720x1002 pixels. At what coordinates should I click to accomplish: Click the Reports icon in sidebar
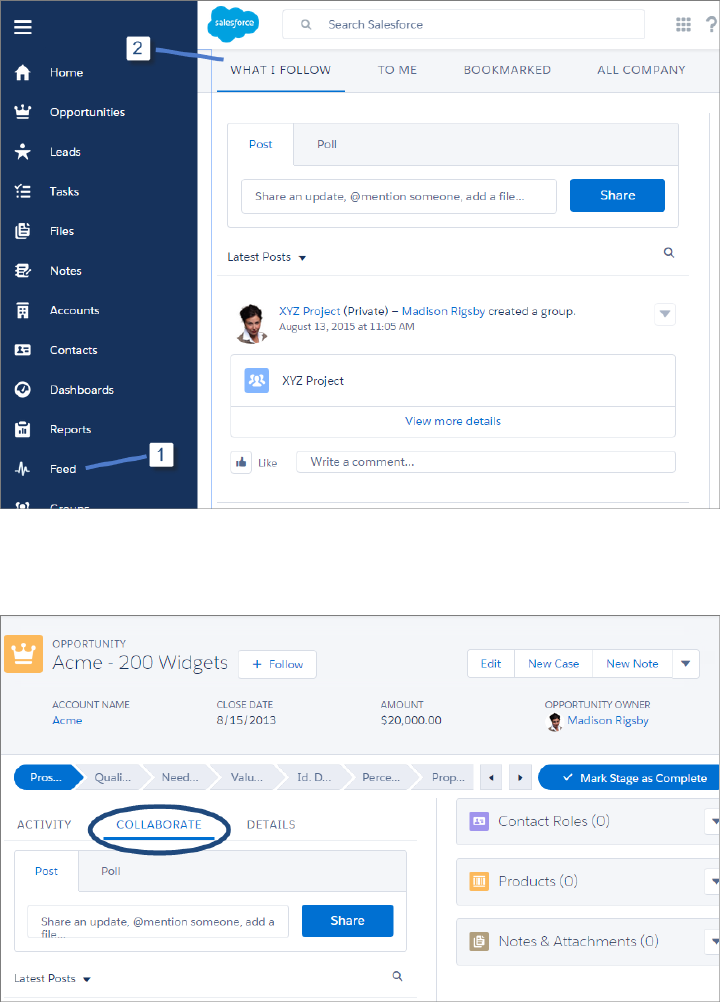tap(22, 429)
